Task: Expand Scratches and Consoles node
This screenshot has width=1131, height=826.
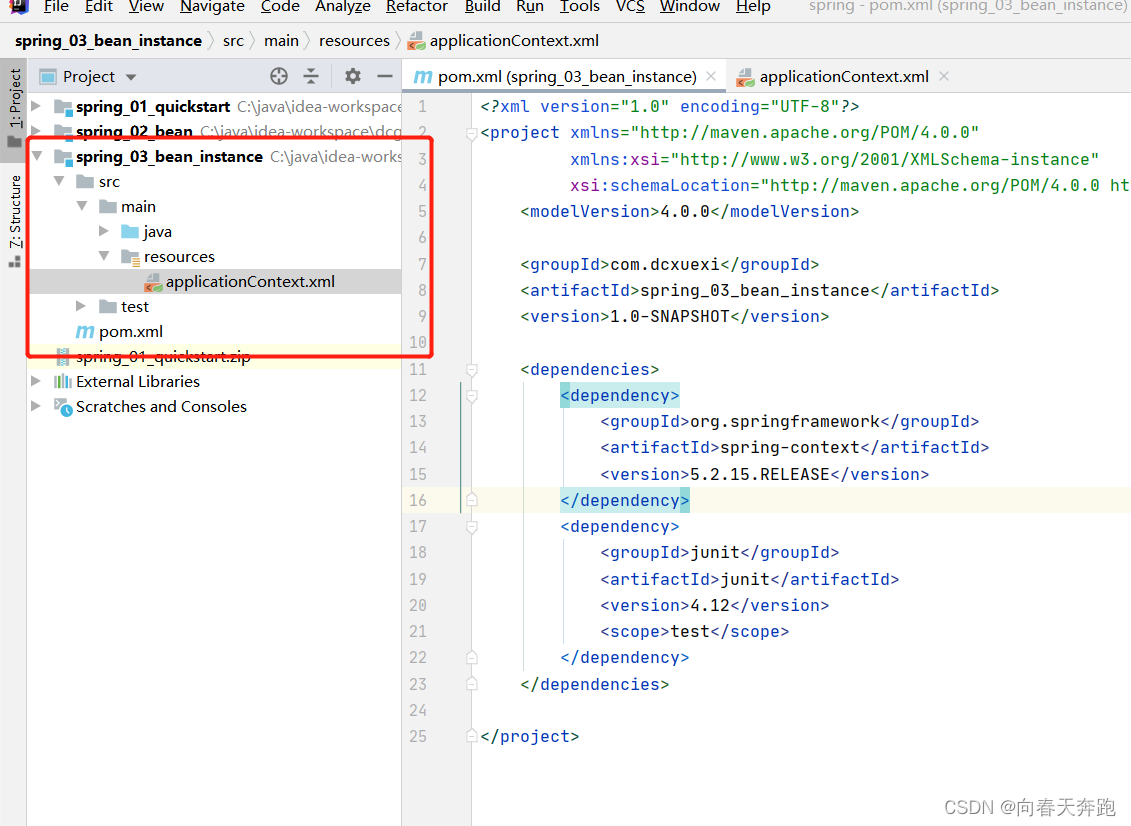Action: [36, 406]
